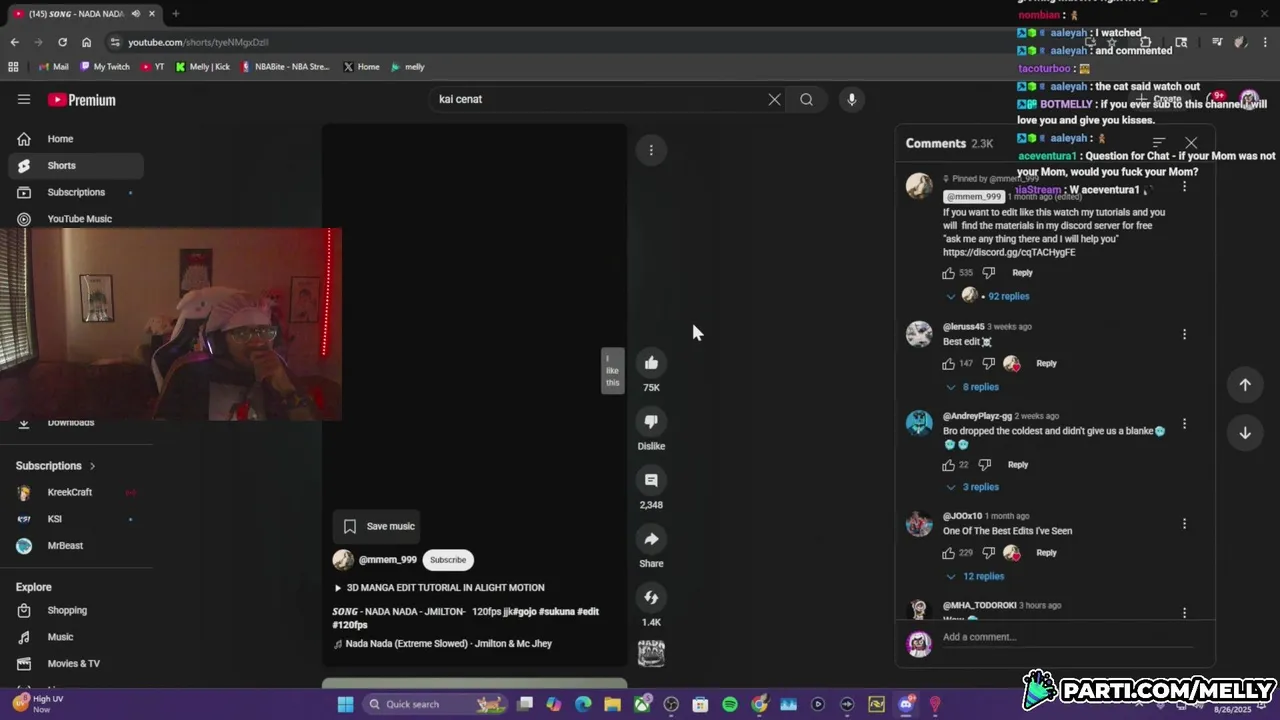Reply to the pinned comment
This screenshot has height=720, width=1280.
coord(1022,273)
